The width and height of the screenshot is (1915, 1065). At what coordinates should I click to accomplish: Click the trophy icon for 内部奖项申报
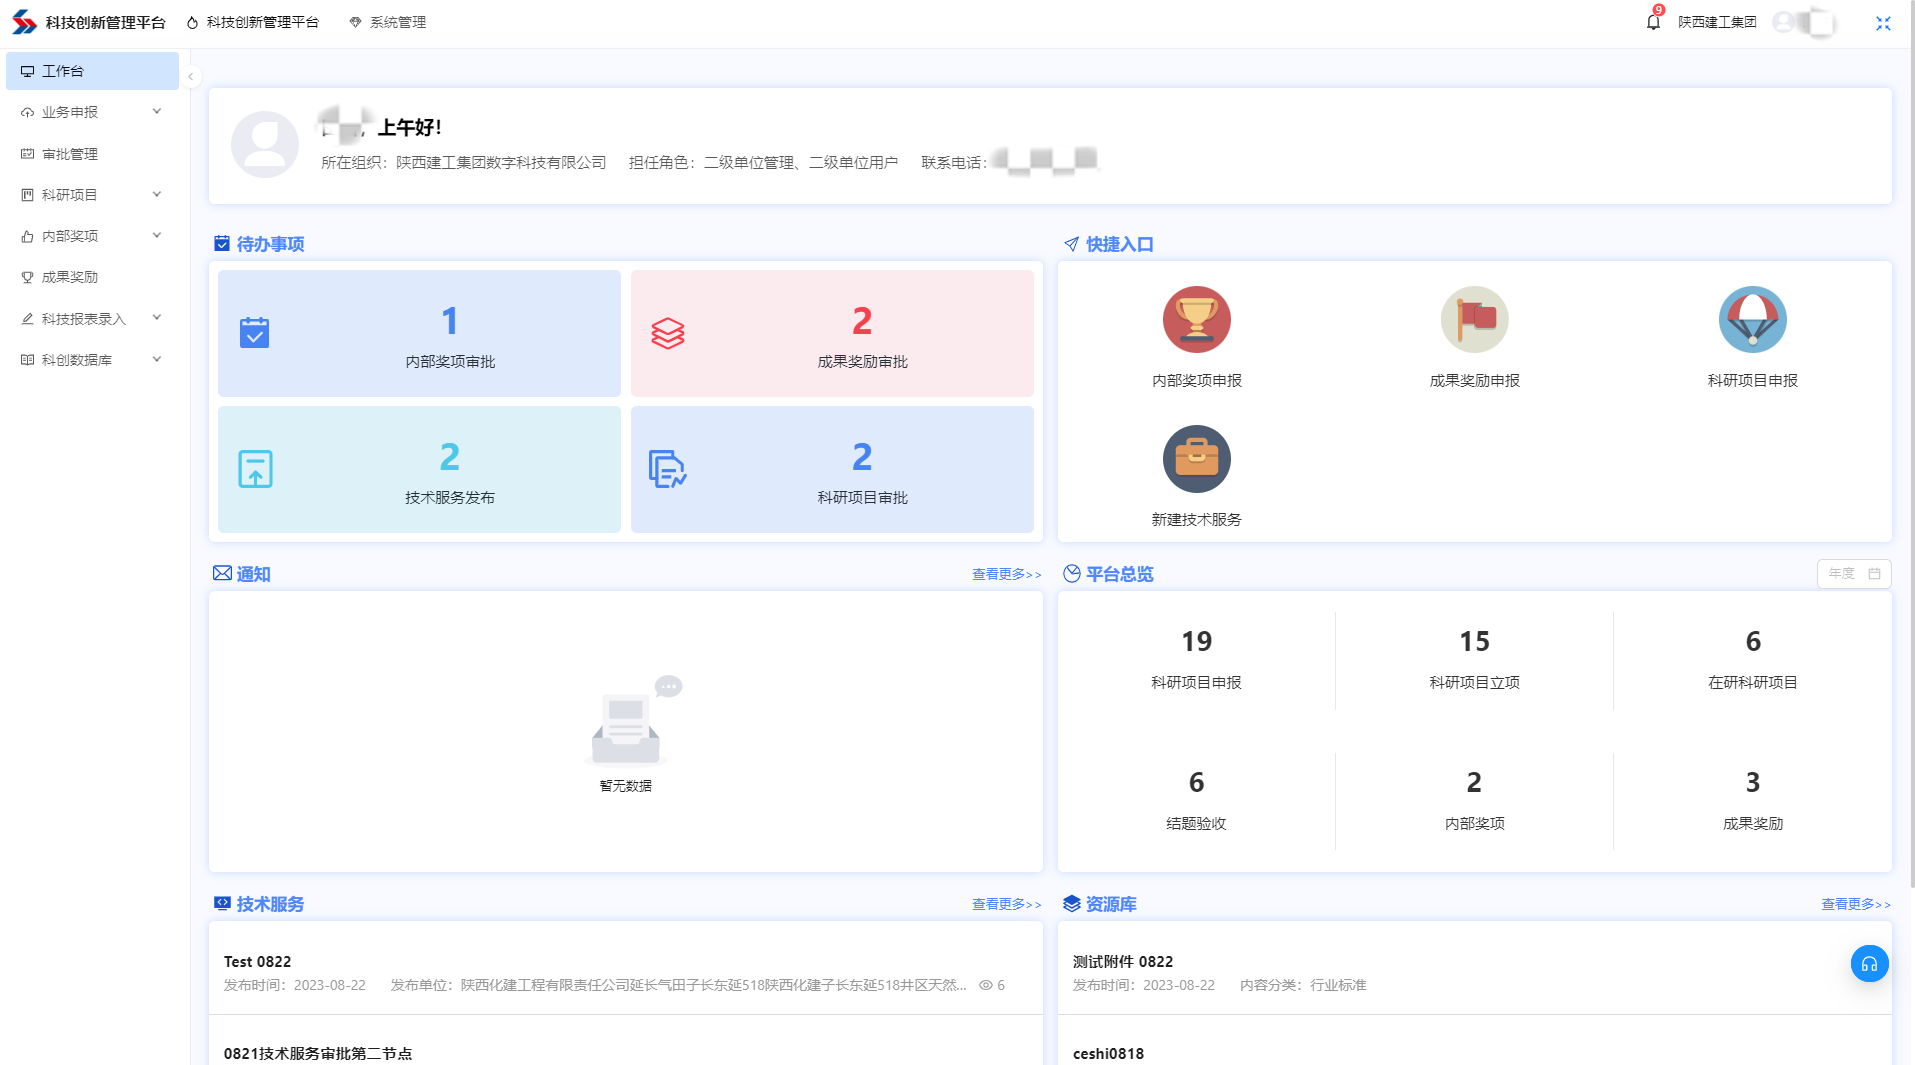point(1196,320)
